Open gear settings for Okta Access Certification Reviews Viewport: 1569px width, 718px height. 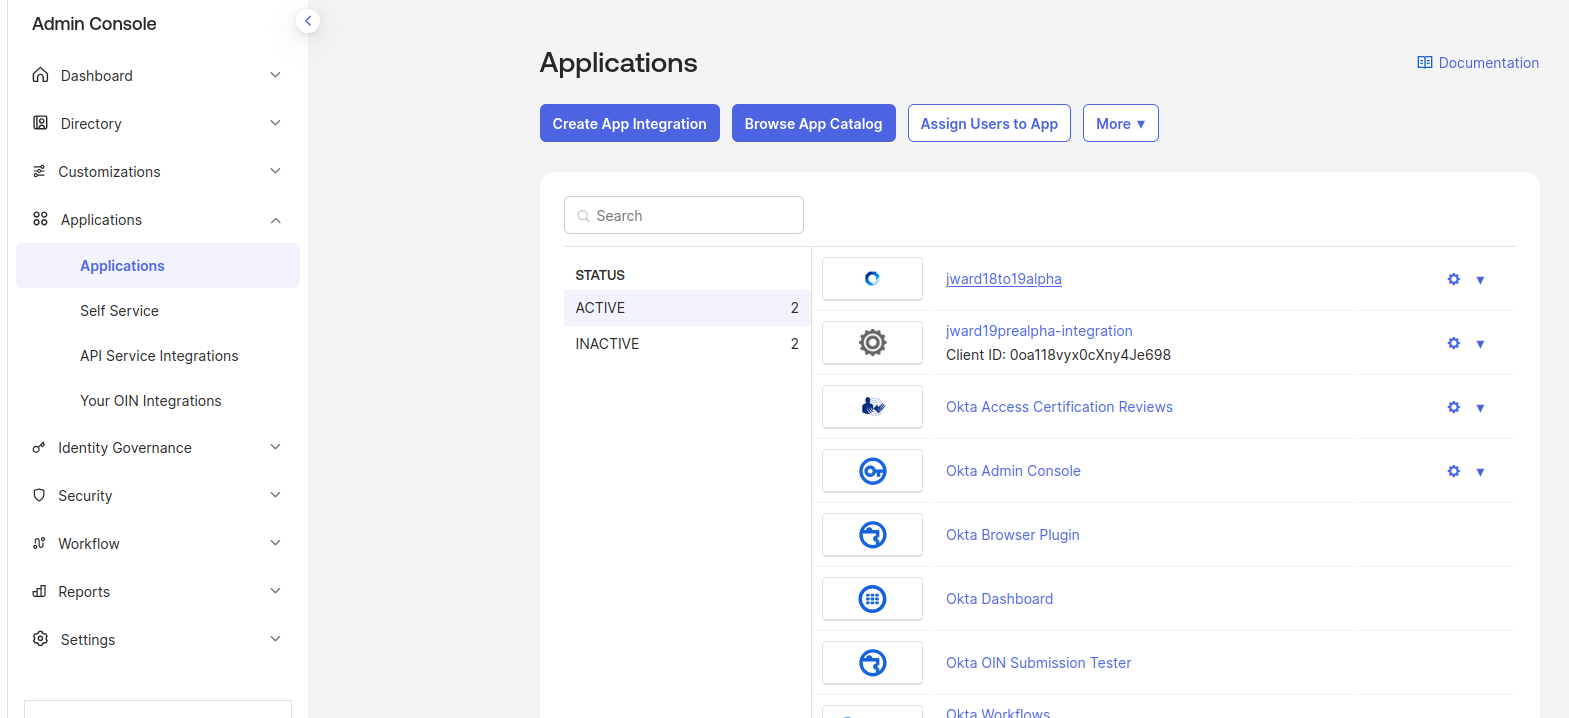pos(1454,407)
